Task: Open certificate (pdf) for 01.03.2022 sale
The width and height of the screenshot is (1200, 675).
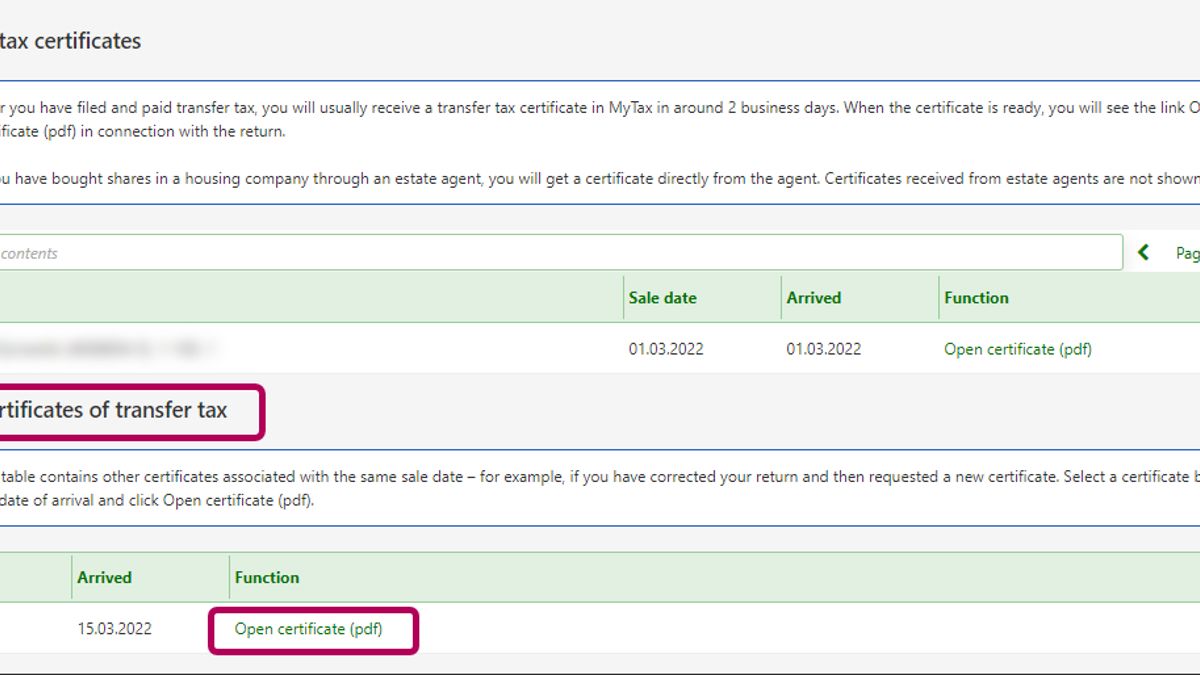Action: click(x=1017, y=349)
